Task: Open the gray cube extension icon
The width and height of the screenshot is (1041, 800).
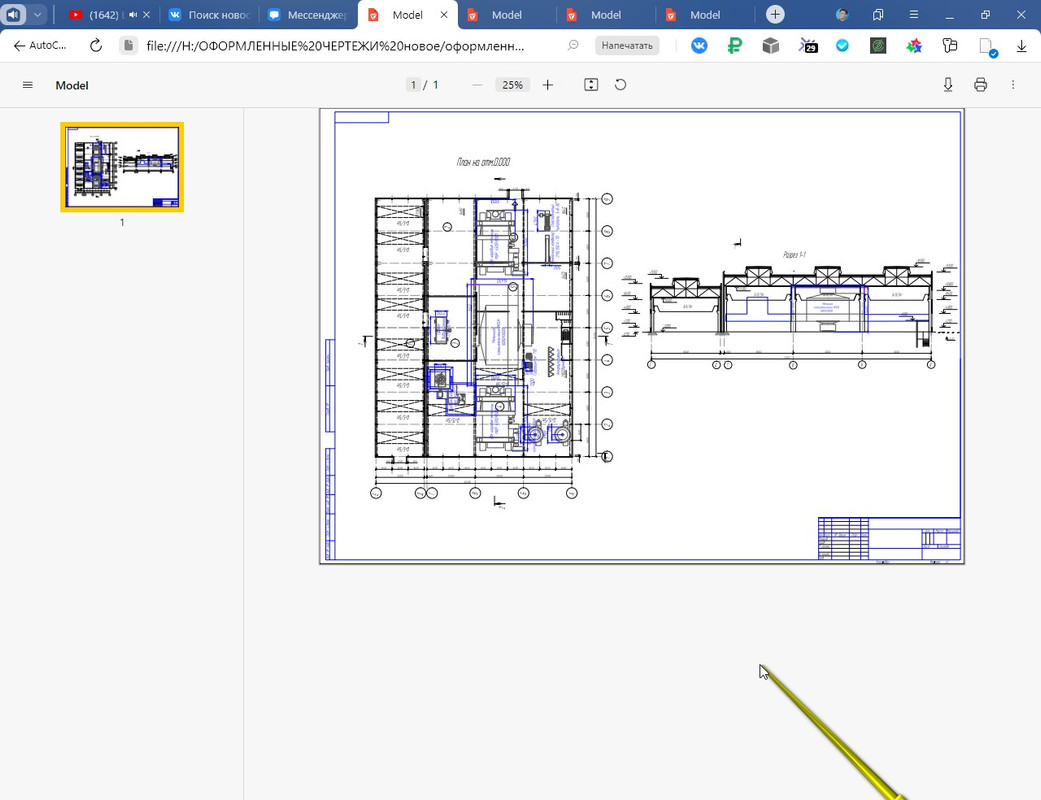Action: tap(771, 46)
